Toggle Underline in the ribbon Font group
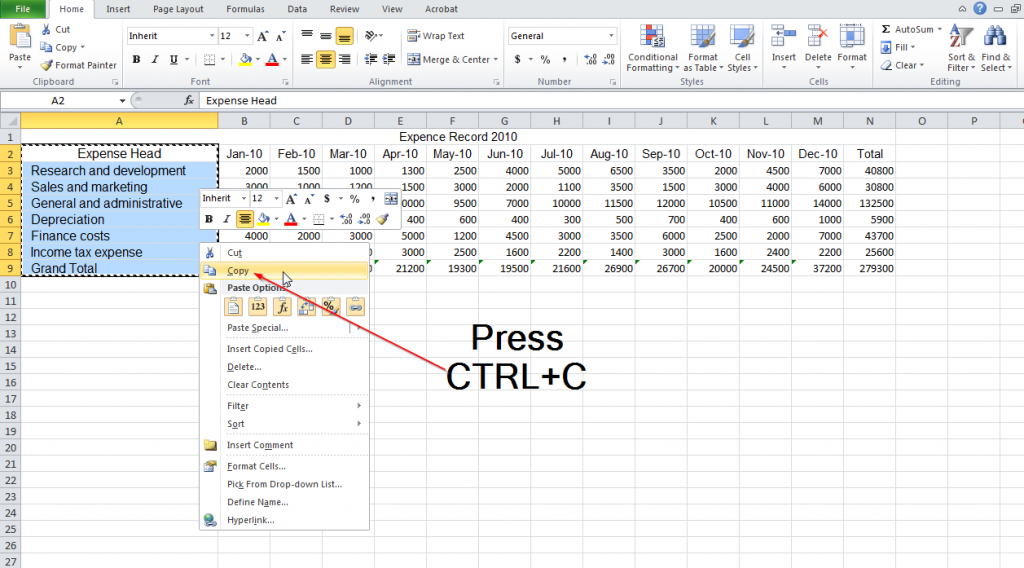1024x568 pixels. (x=174, y=59)
